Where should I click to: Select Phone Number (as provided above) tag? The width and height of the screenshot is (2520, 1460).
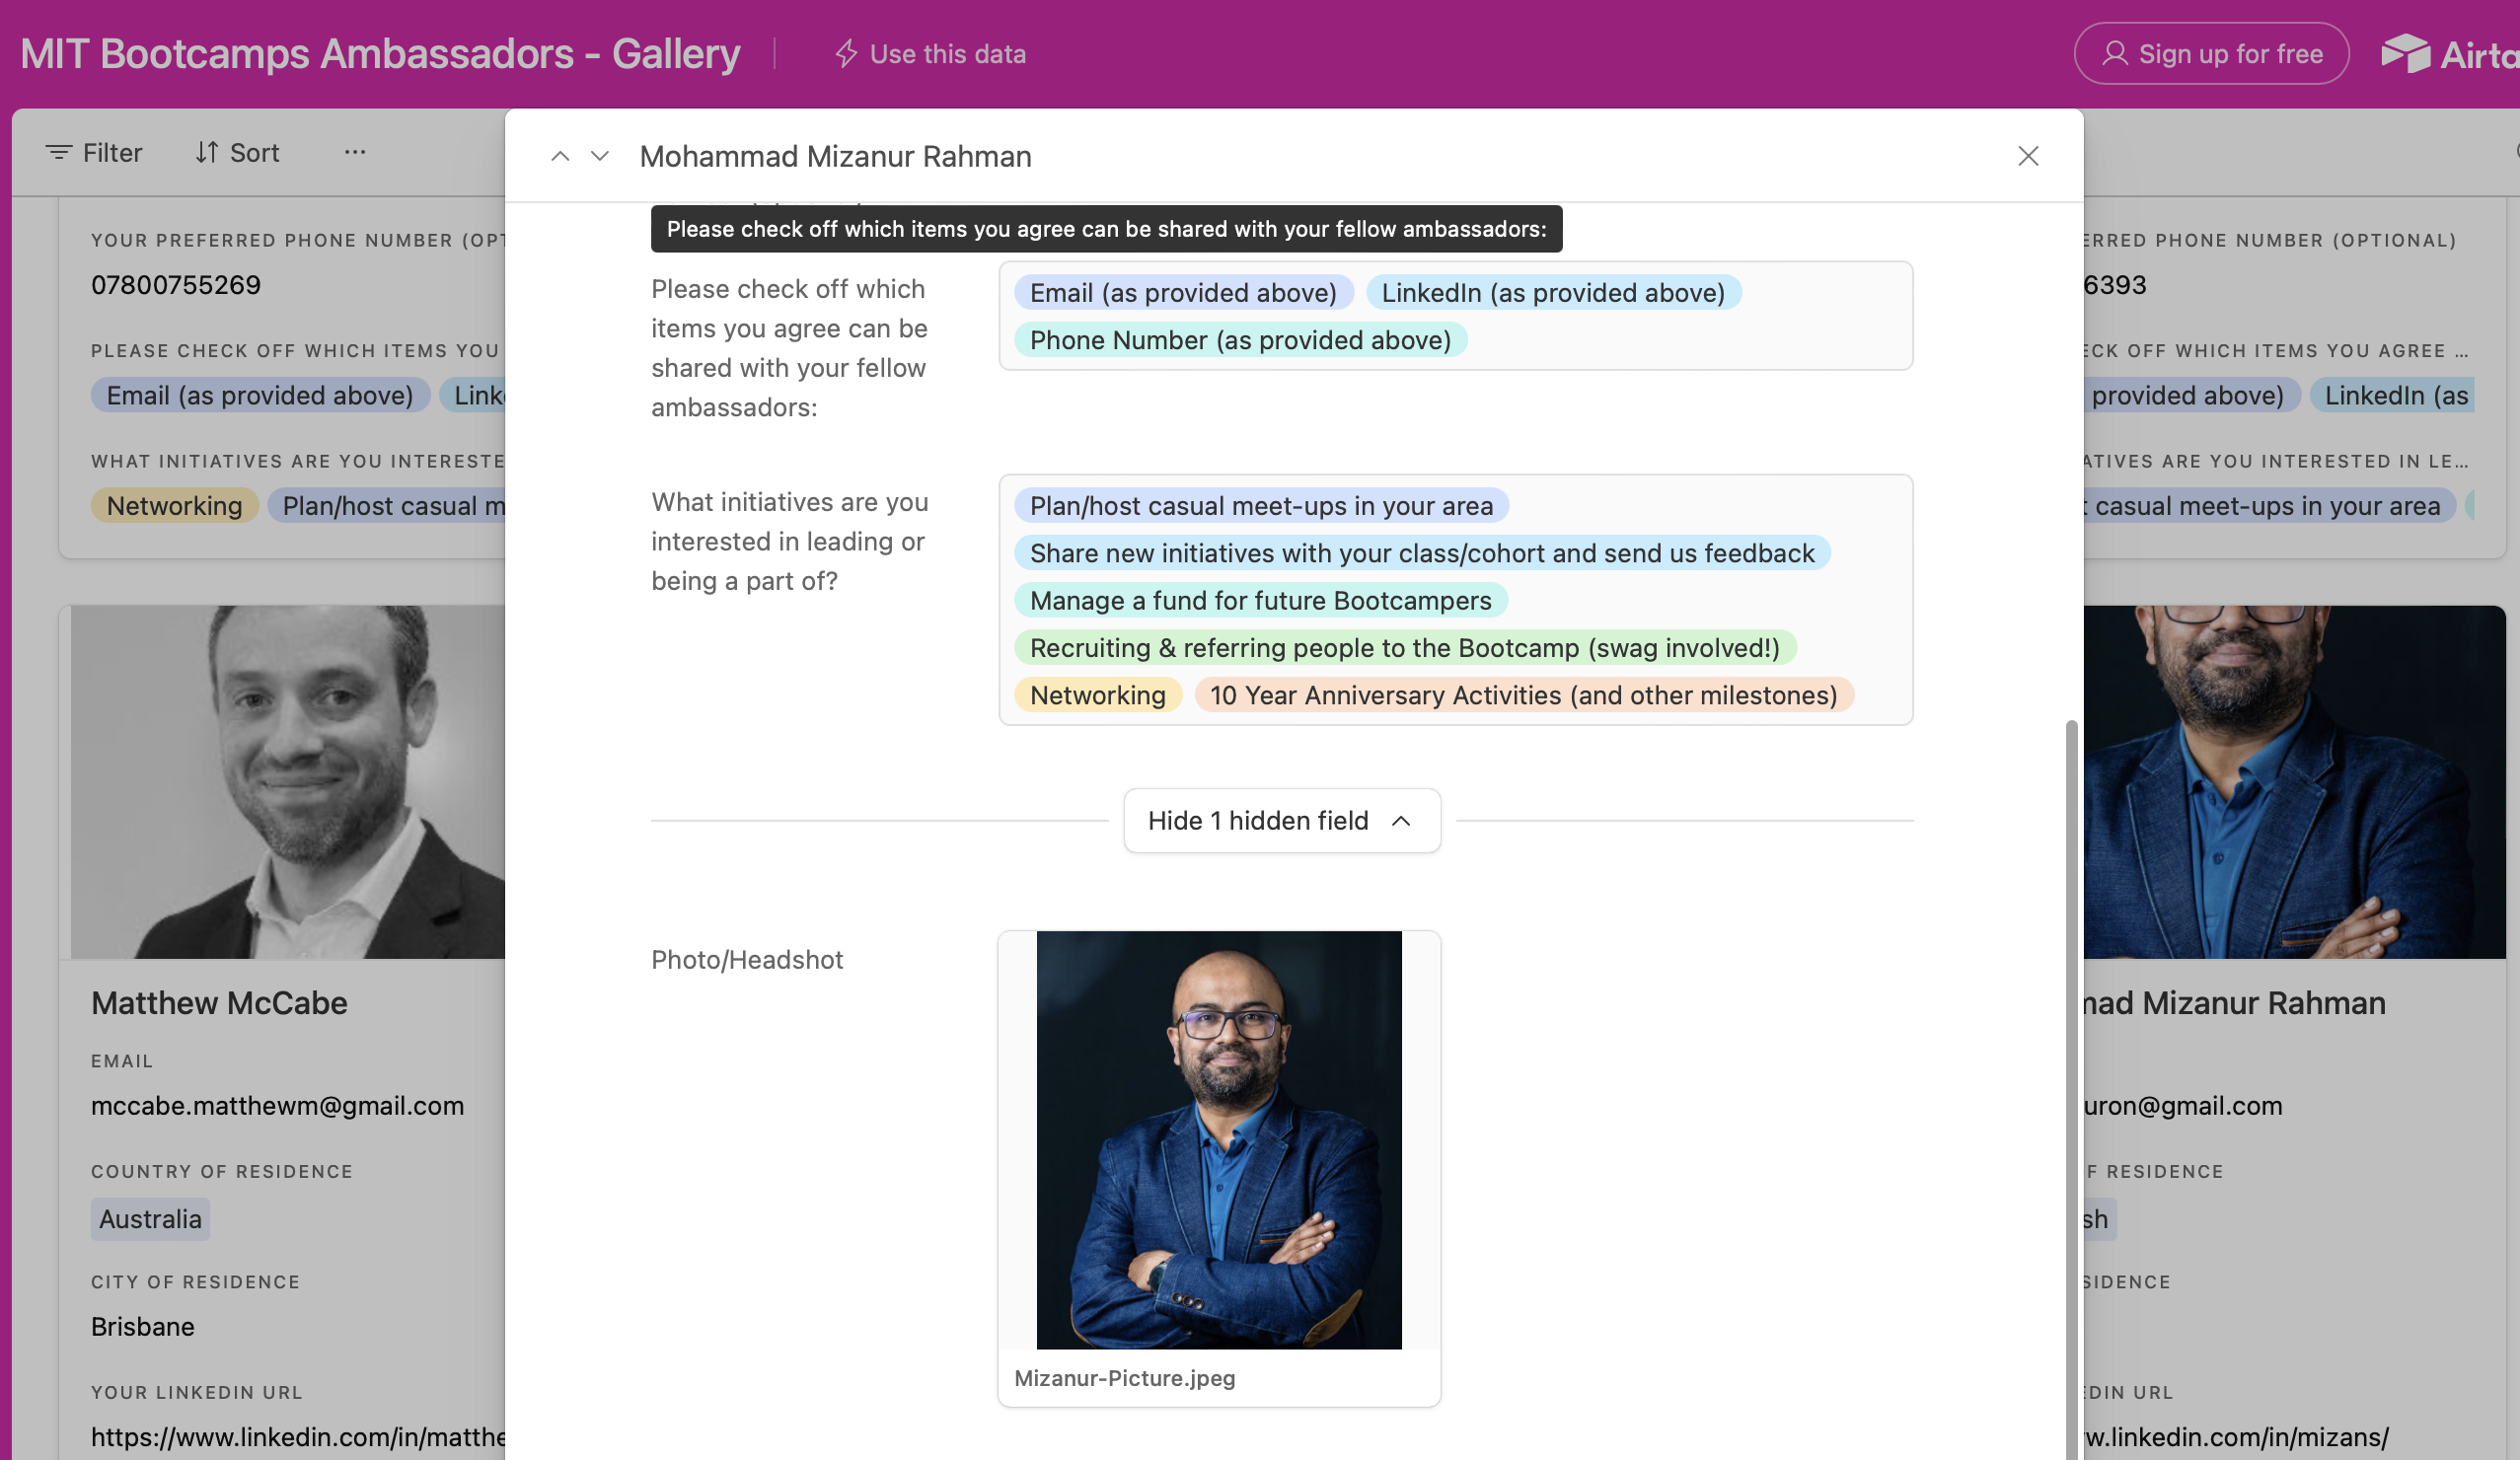click(x=1240, y=340)
